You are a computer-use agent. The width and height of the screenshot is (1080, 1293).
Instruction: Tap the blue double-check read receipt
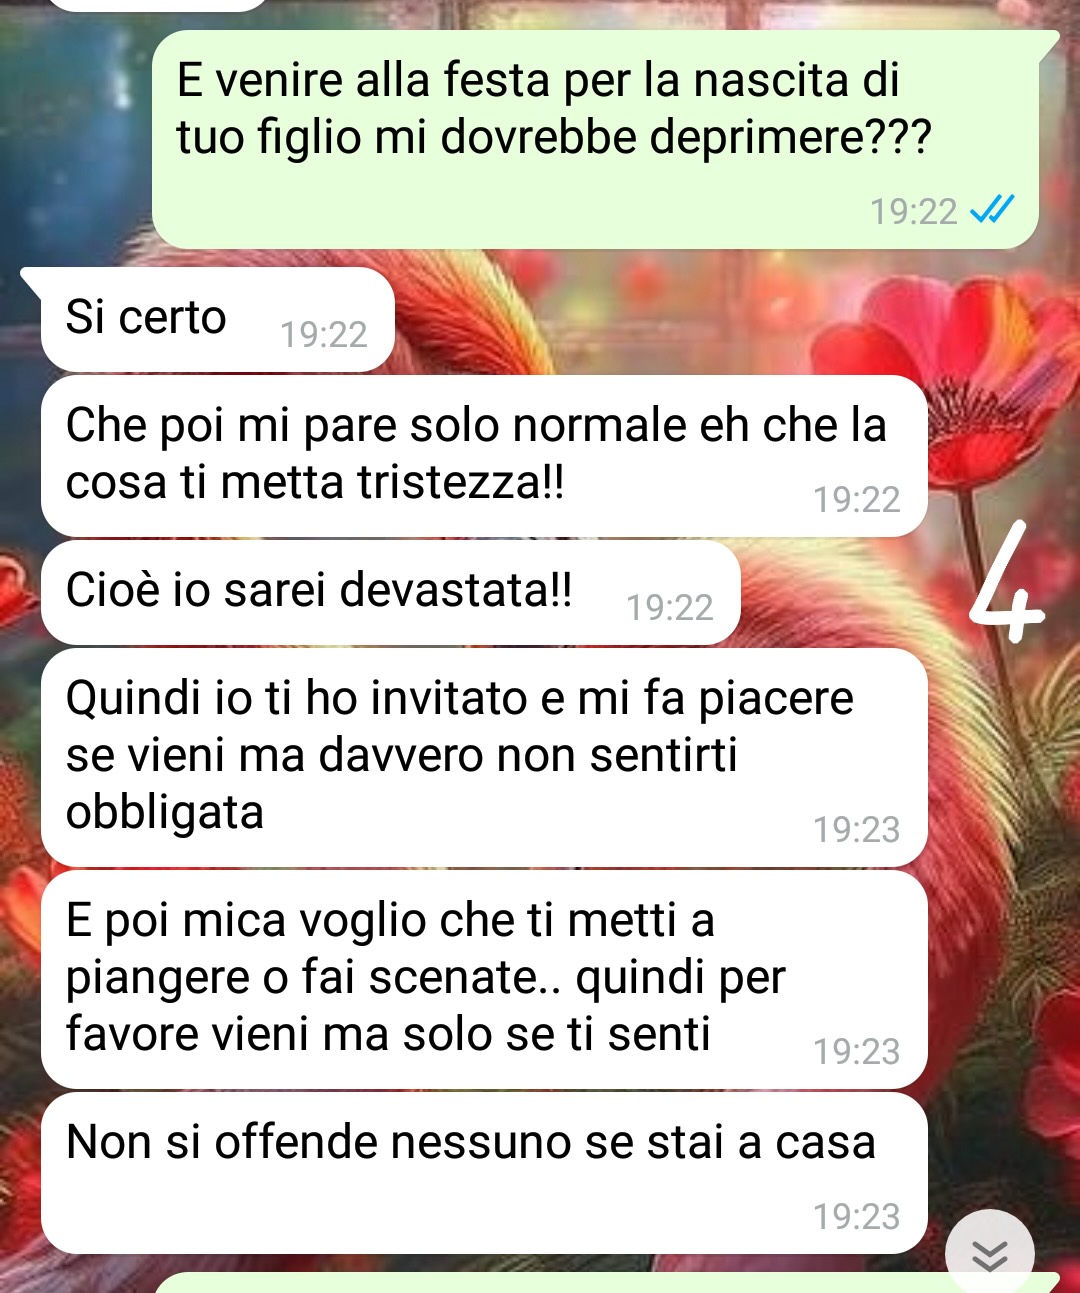[992, 210]
